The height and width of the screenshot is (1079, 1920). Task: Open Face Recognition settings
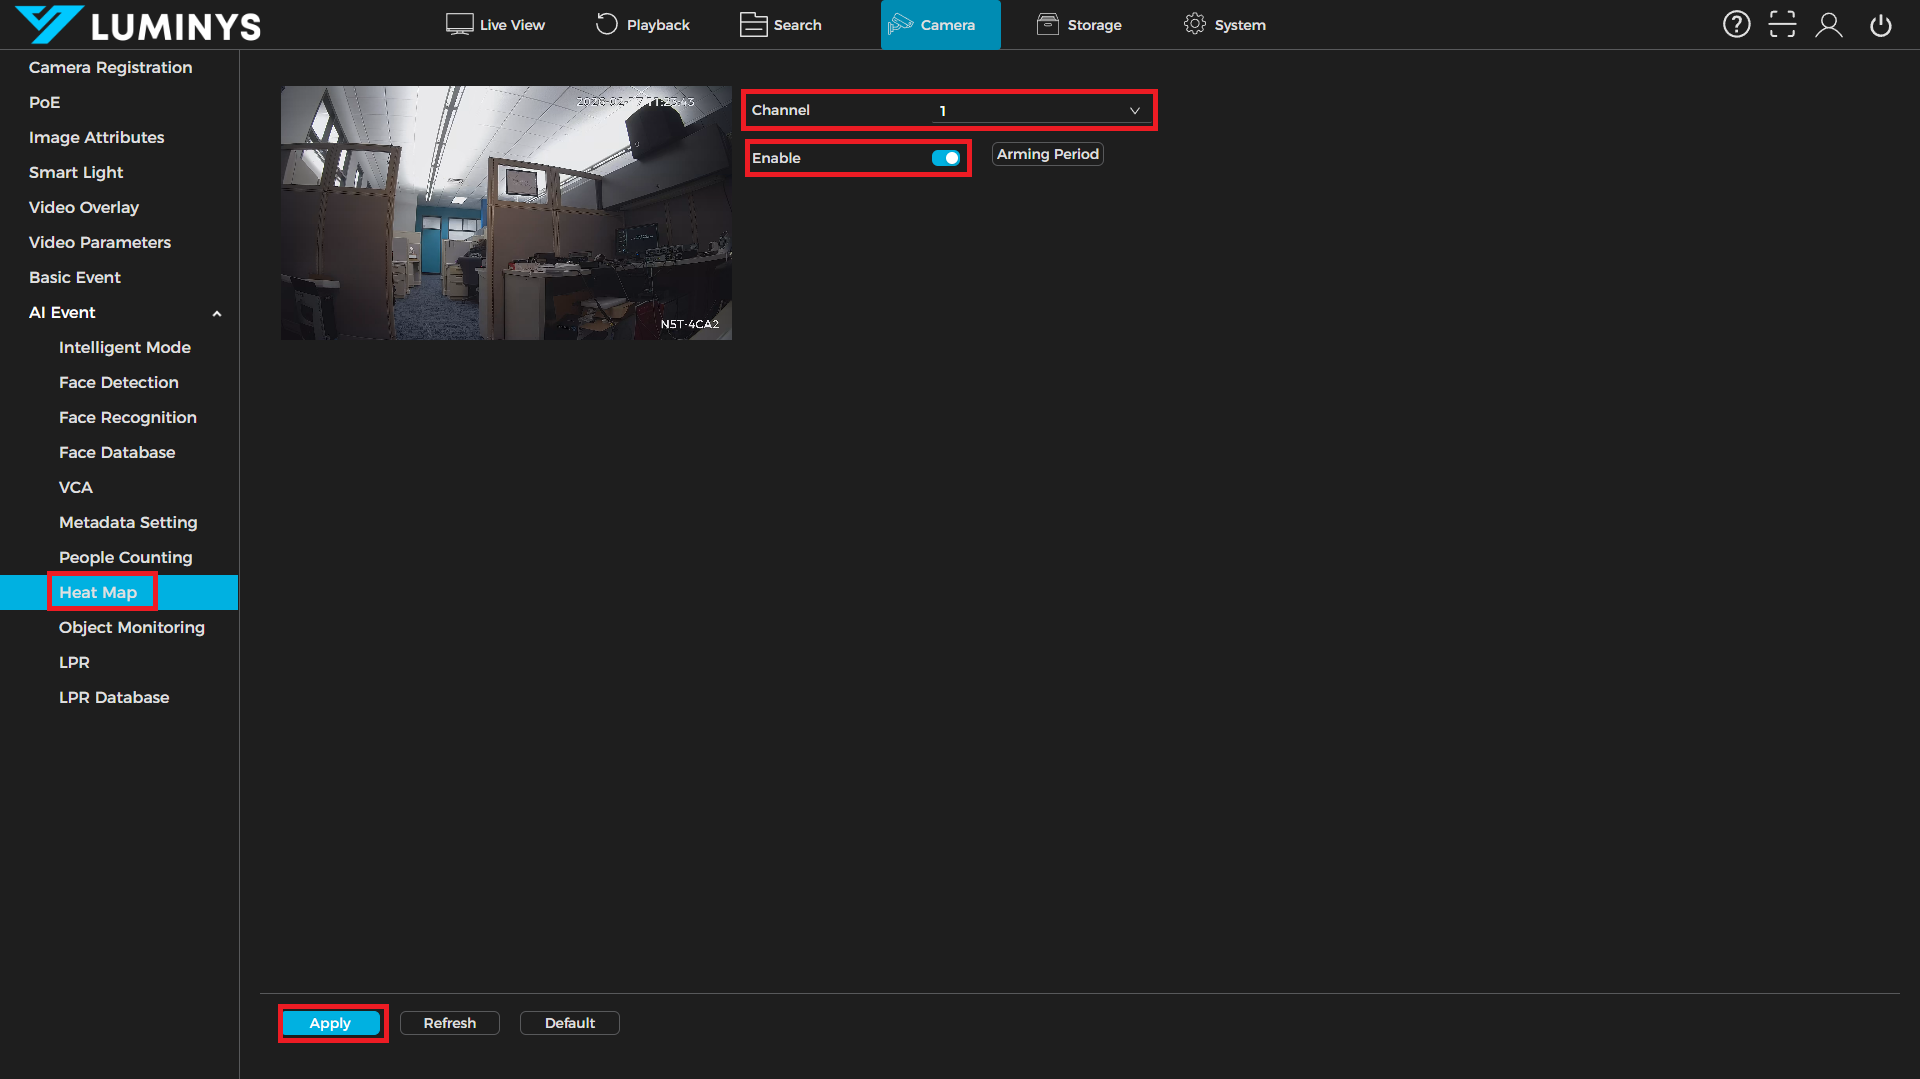tap(127, 417)
